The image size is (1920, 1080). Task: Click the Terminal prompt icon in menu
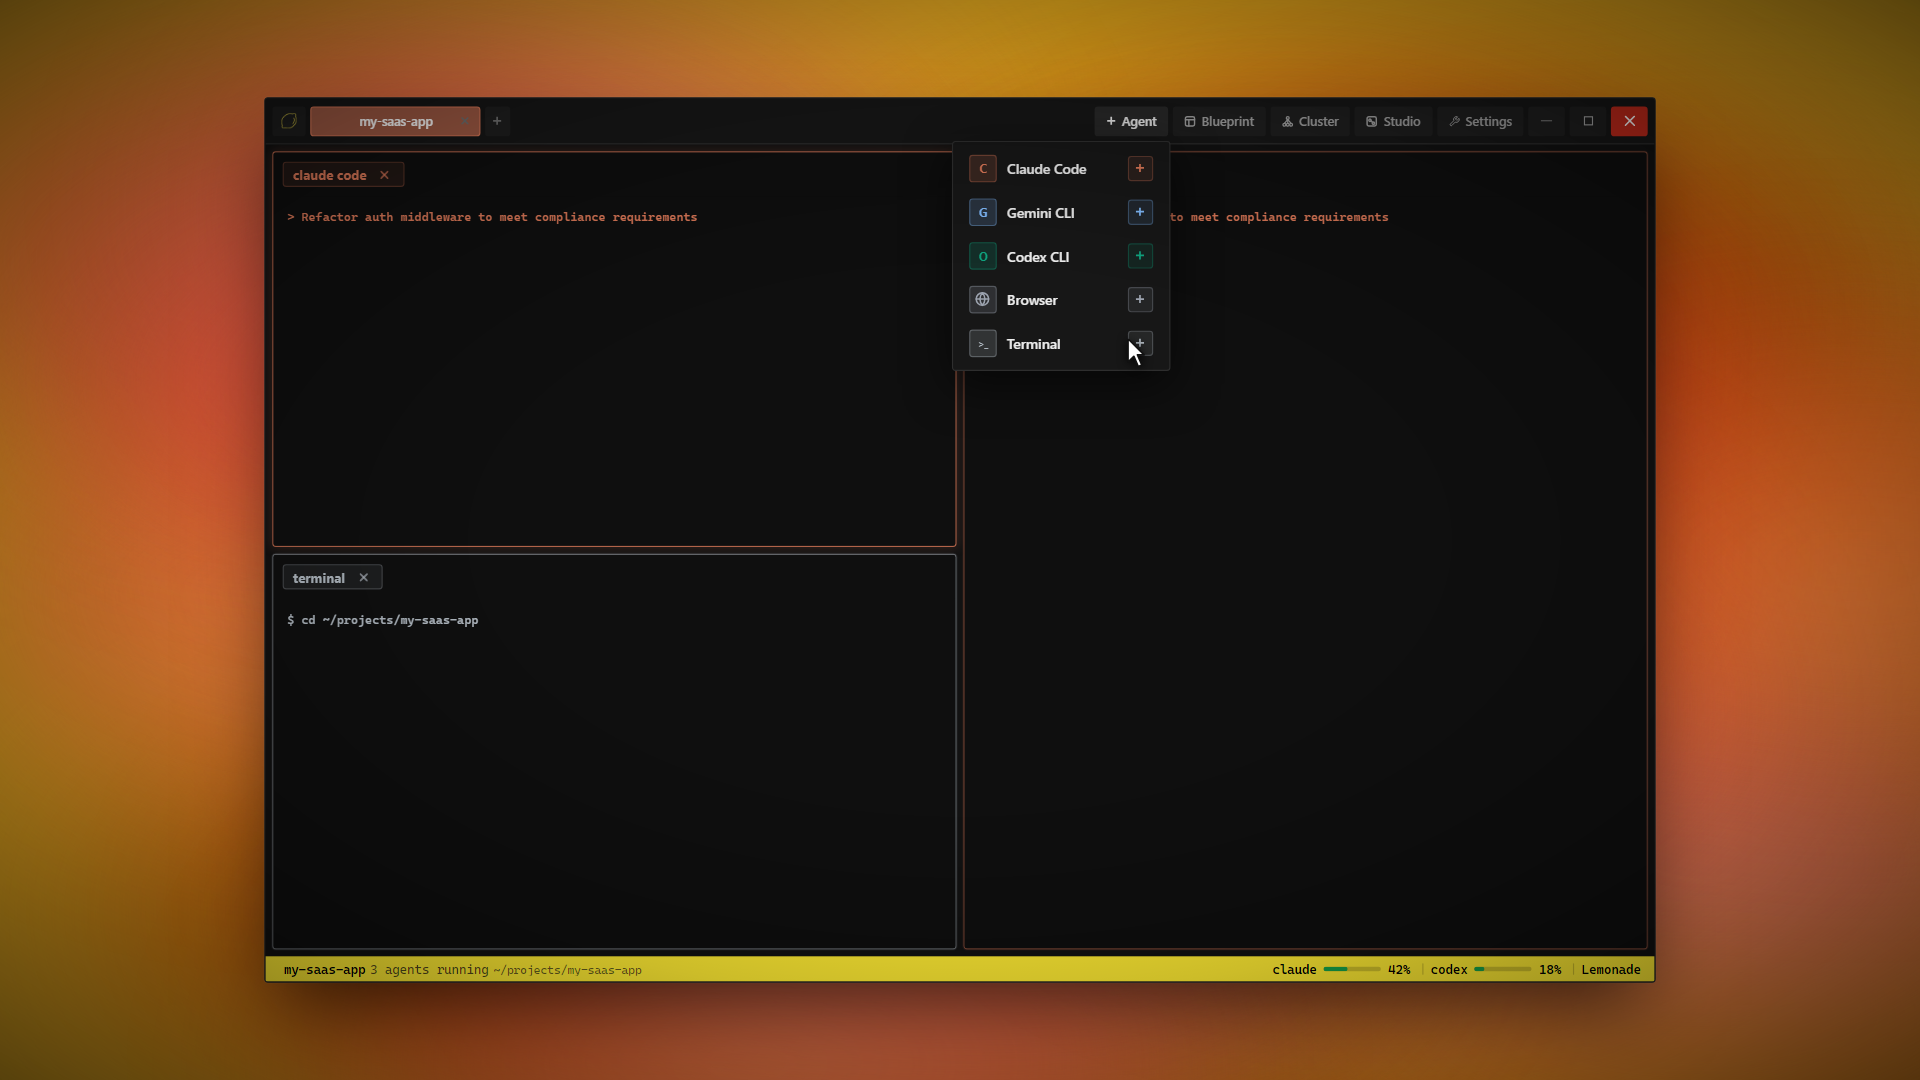tap(983, 344)
